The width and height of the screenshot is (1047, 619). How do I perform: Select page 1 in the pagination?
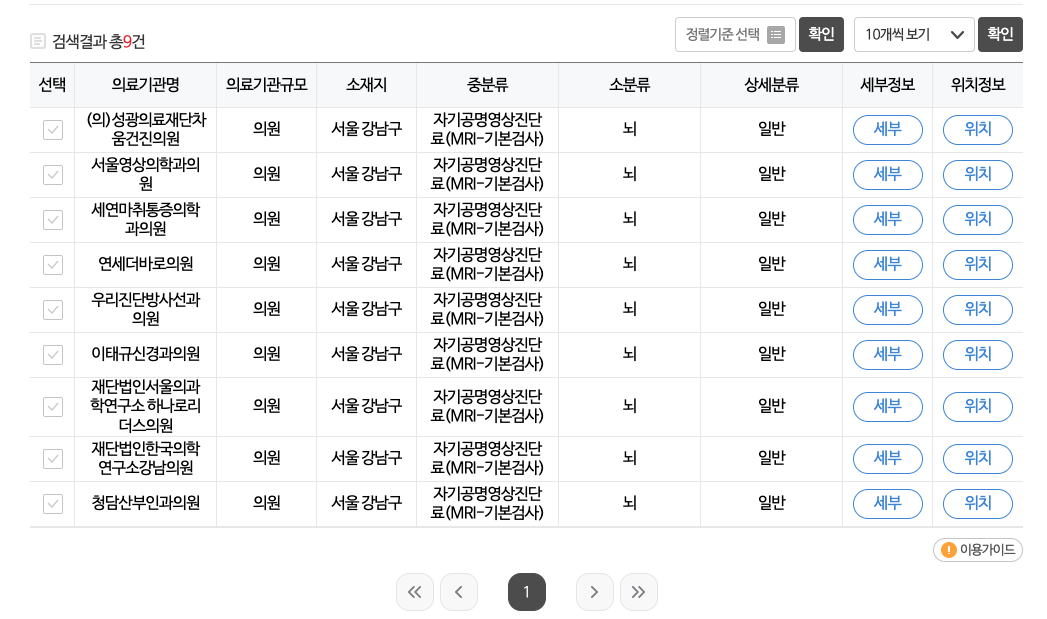(527, 592)
